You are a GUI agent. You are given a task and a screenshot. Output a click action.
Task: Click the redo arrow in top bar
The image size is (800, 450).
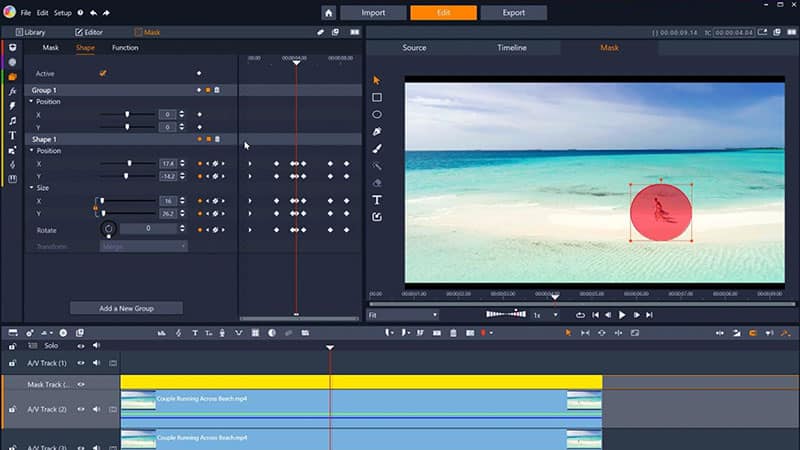[106, 13]
